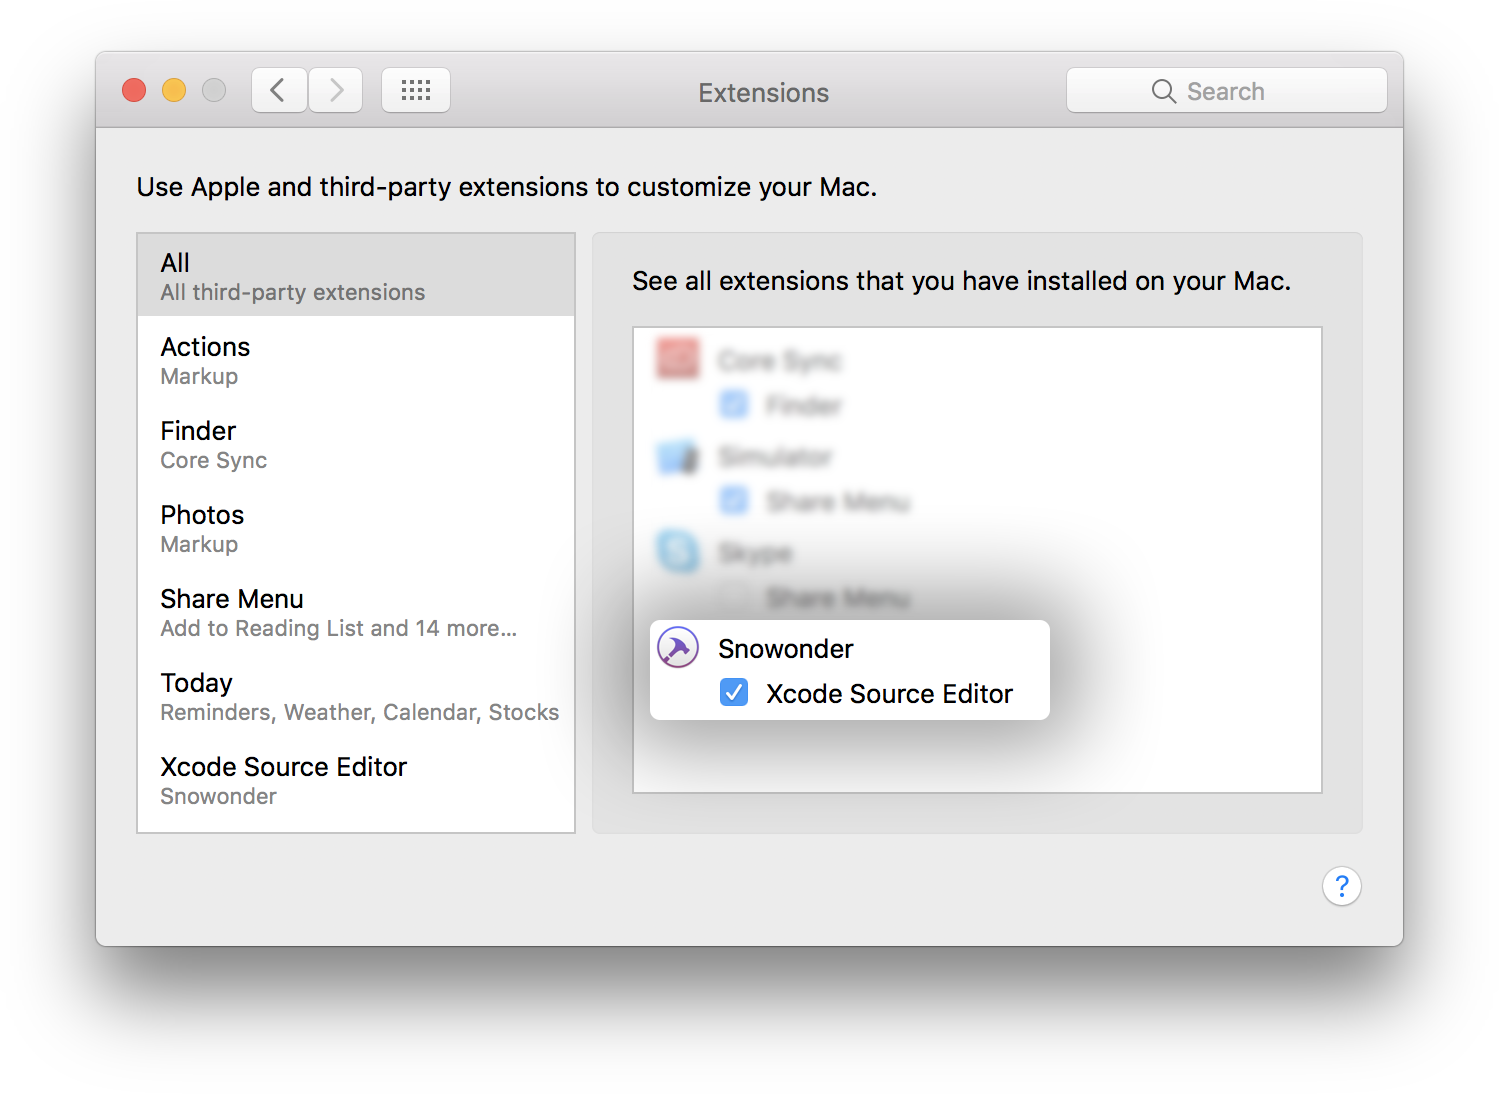Show all preferences grid button
Viewport: 1509px width, 1094px height.
(x=416, y=91)
